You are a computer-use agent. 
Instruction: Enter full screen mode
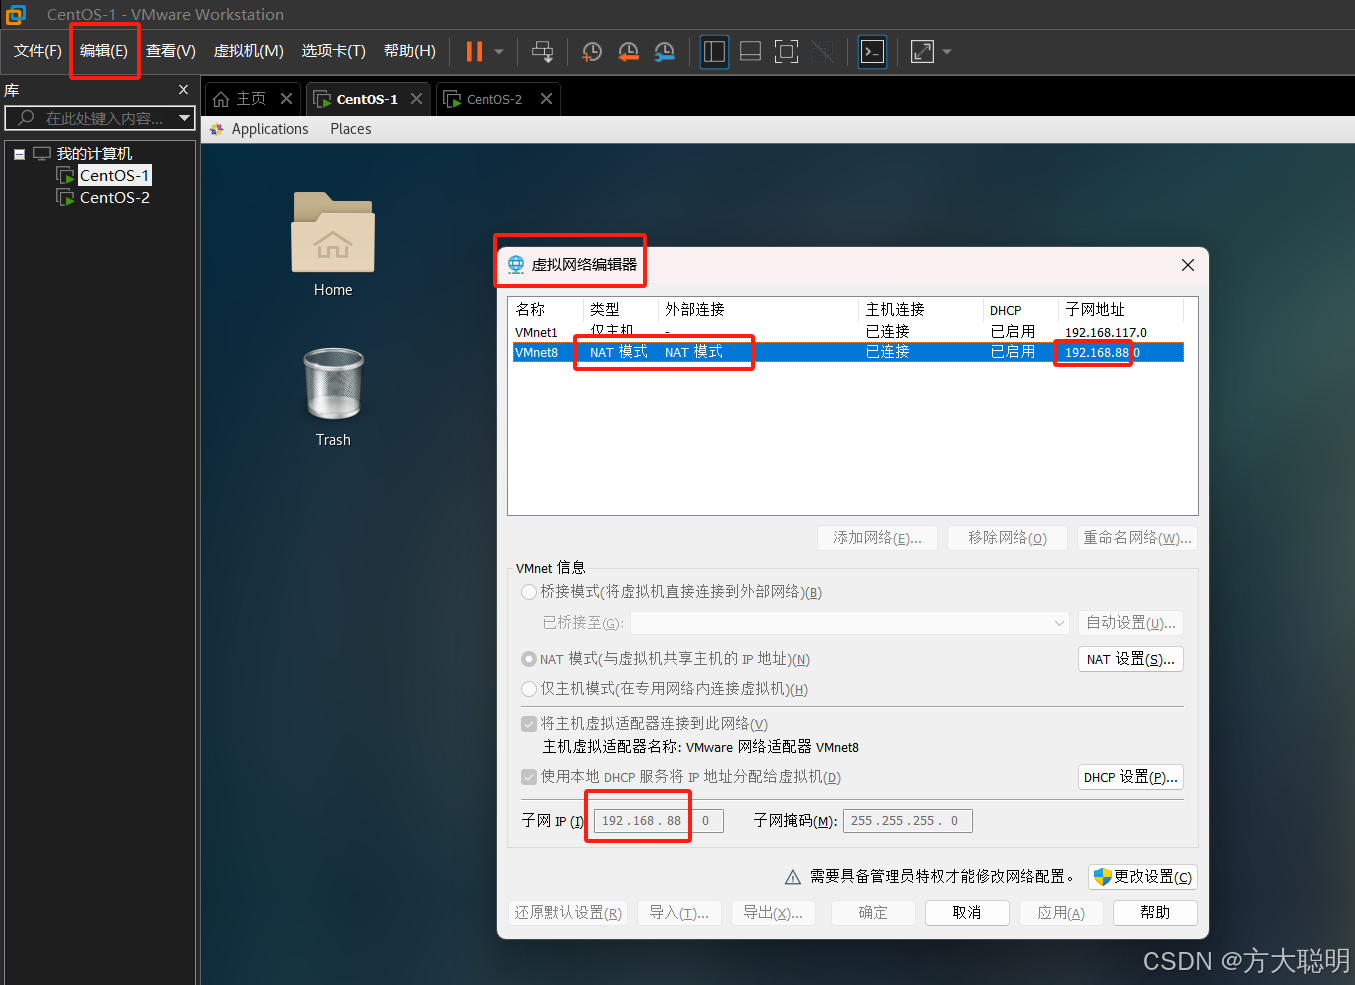click(787, 51)
